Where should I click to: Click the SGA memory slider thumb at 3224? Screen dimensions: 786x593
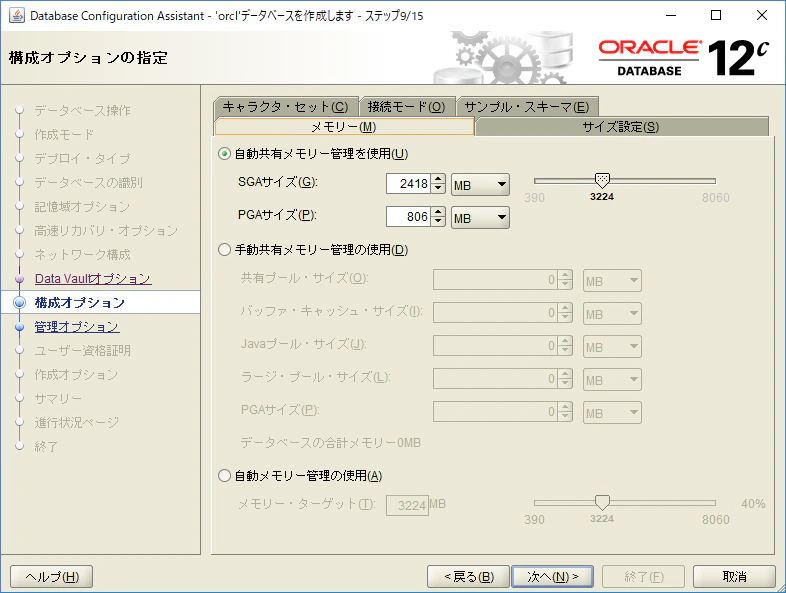[602, 180]
